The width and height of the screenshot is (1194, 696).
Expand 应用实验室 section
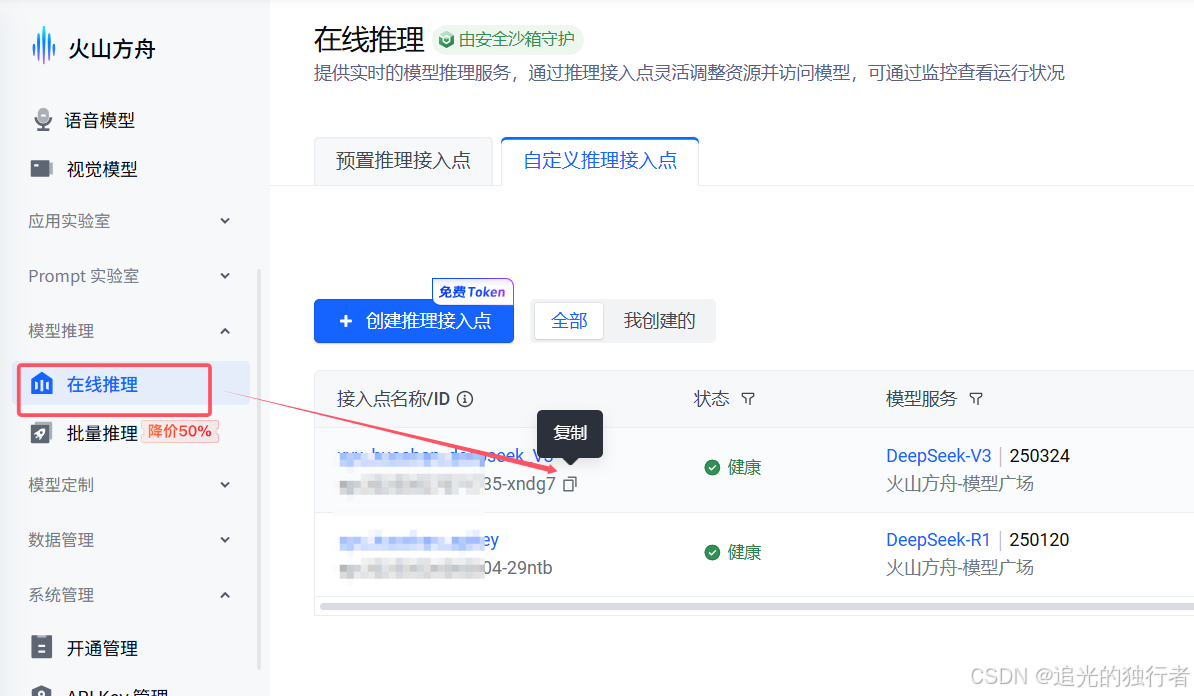click(225, 221)
